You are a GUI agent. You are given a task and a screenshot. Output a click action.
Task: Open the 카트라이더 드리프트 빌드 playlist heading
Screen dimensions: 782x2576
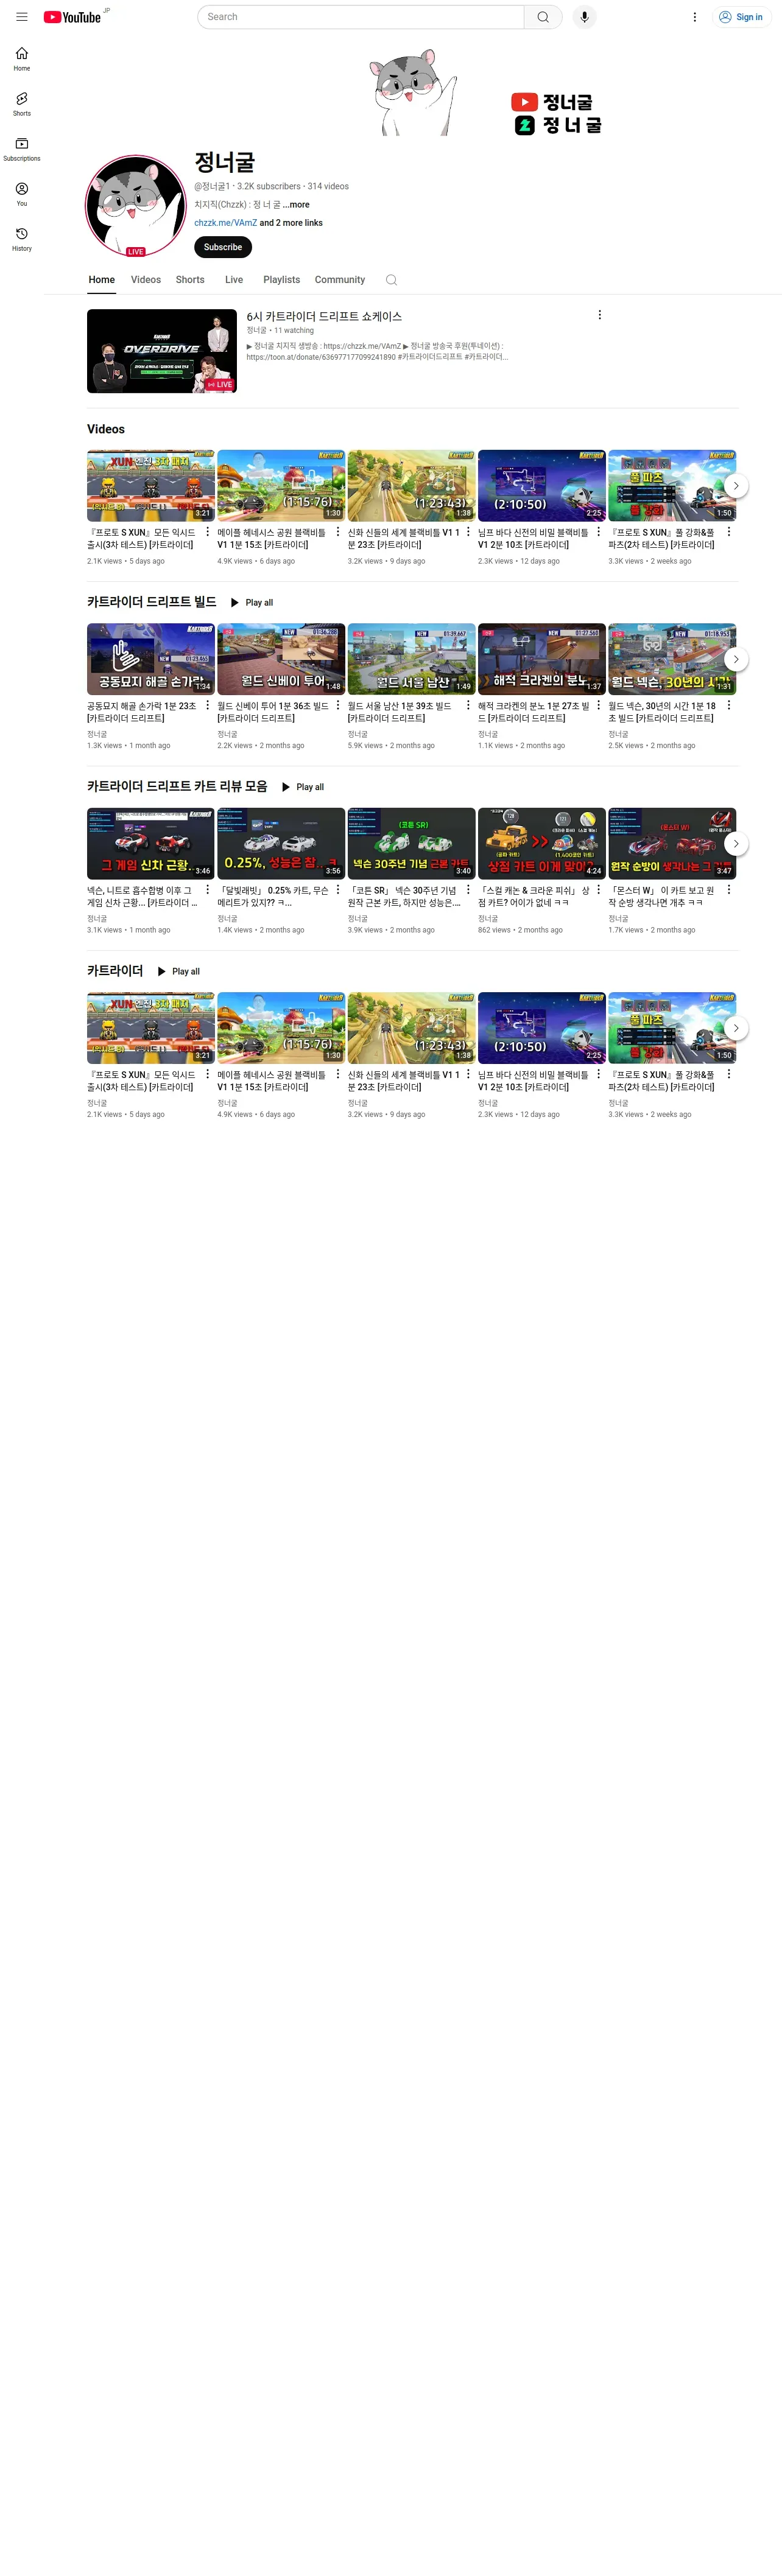151,602
